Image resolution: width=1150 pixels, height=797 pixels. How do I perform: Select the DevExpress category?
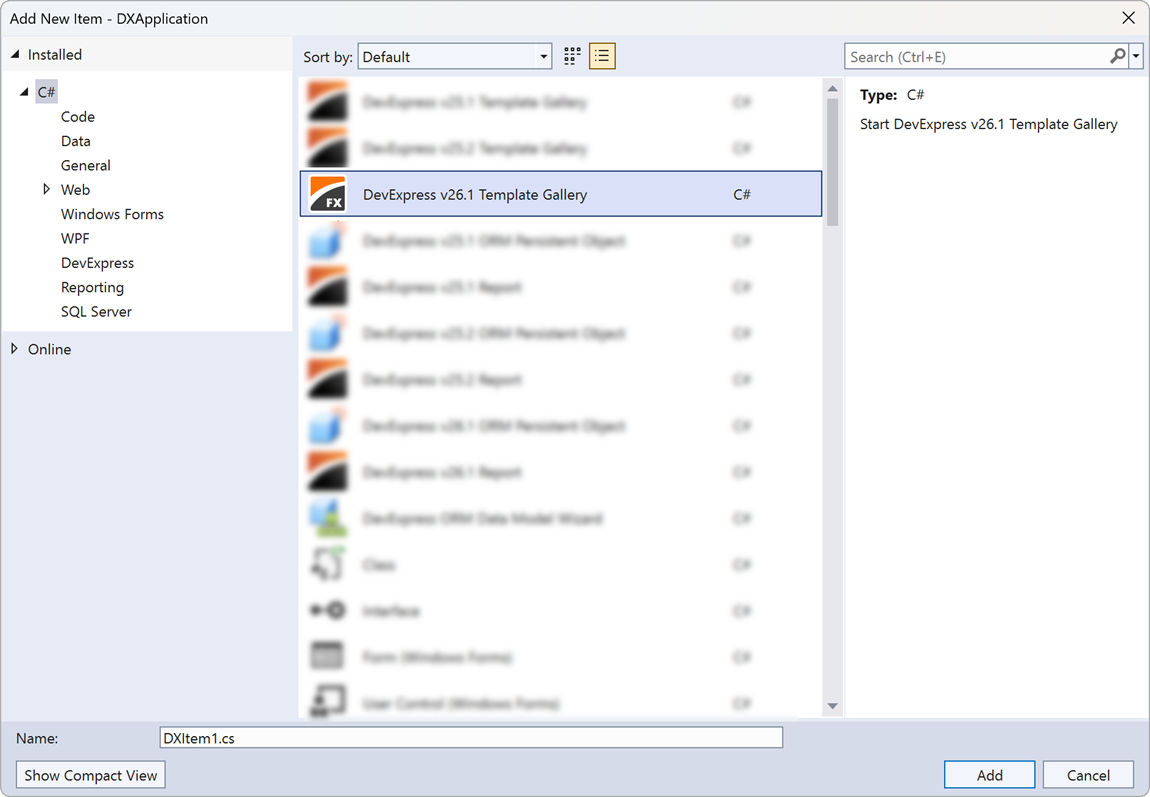coord(98,262)
